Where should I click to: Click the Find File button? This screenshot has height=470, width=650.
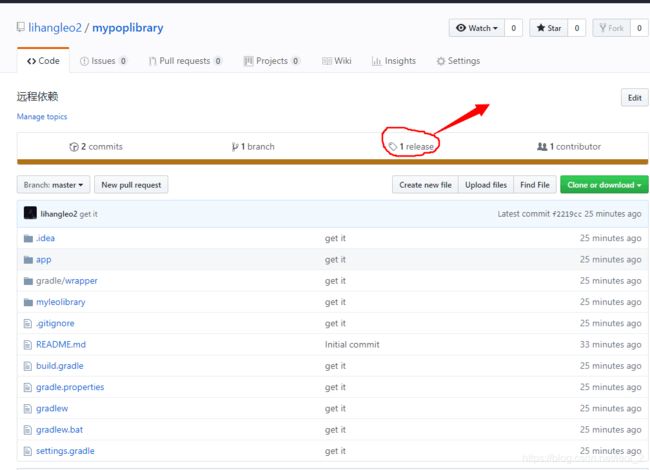535,185
